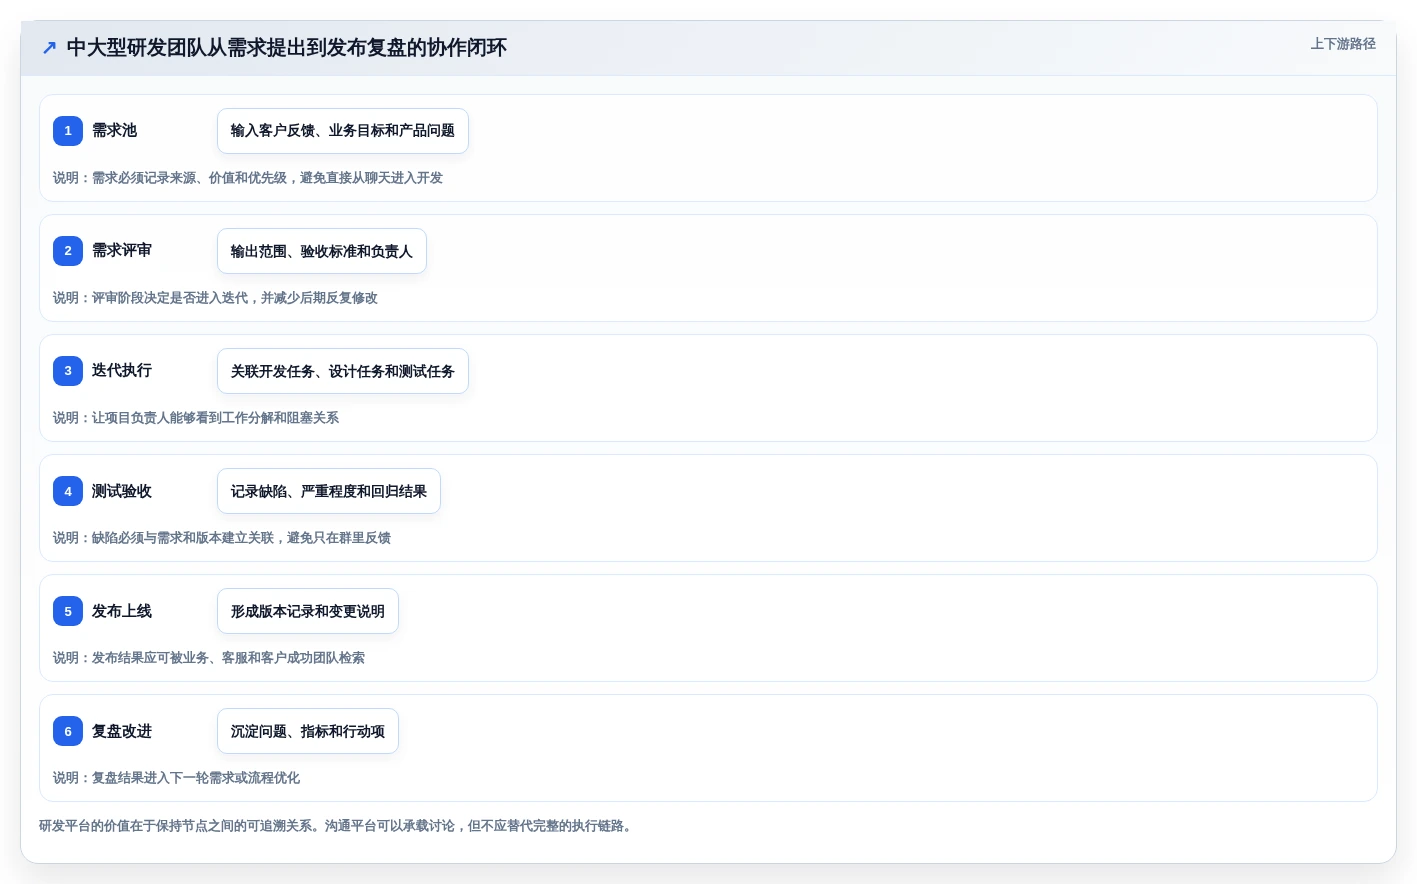Click the 上下游路径 label in header
Viewport: 1417px width, 884px height.
click(x=1343, y=44)
